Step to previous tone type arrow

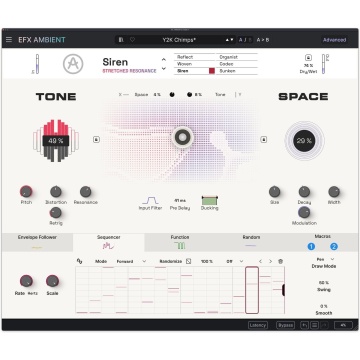click(164, 60)
